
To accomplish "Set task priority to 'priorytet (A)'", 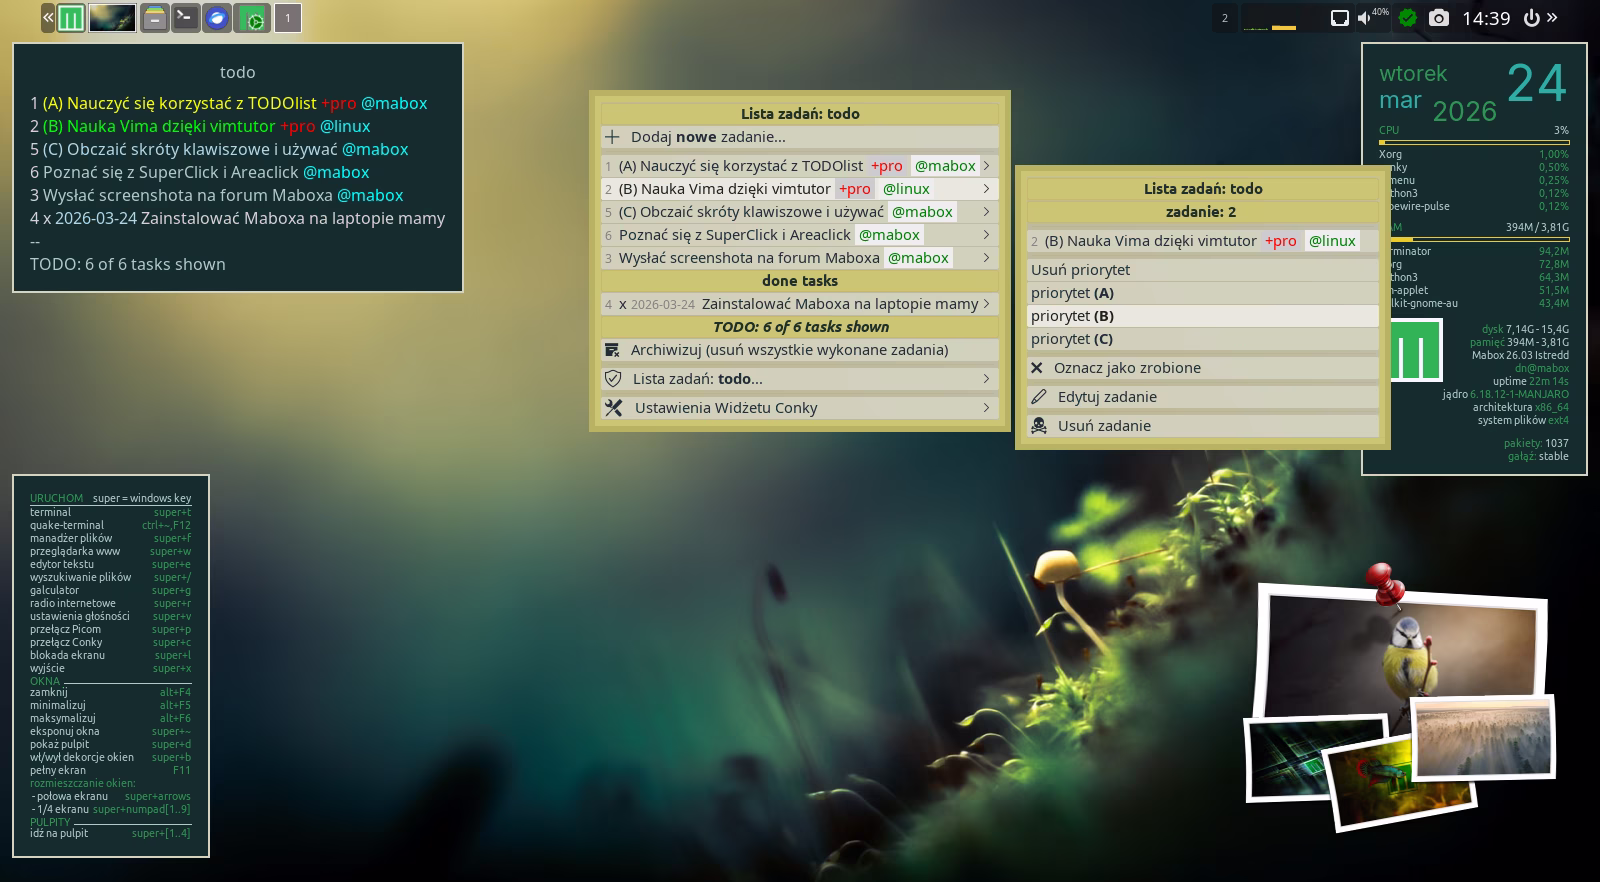I will point(1072,293).
